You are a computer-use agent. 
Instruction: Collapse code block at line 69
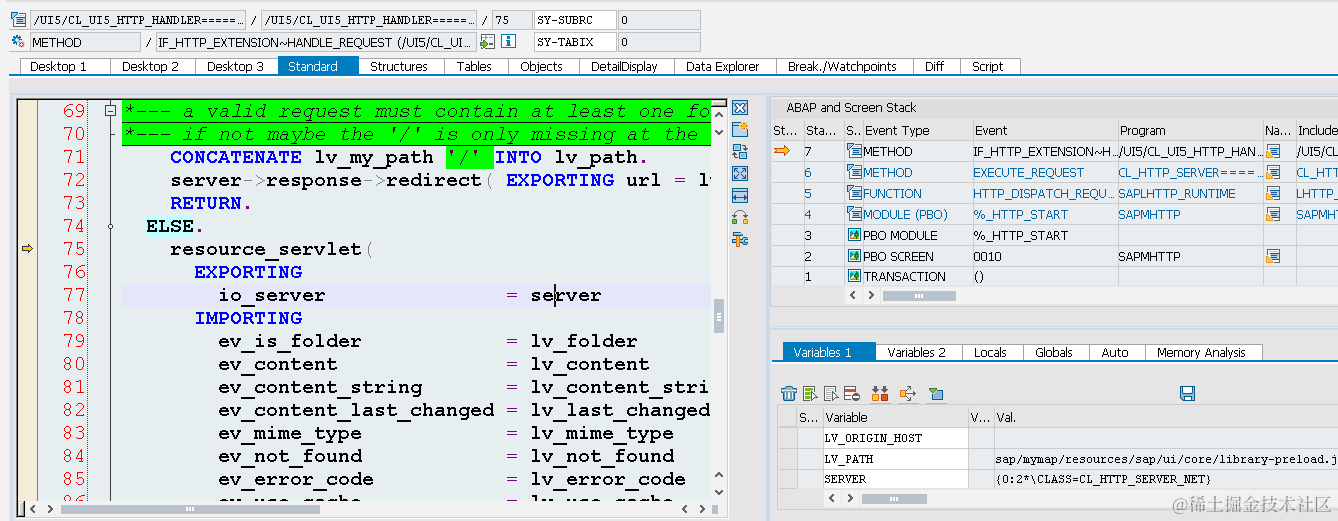(110, 111)
